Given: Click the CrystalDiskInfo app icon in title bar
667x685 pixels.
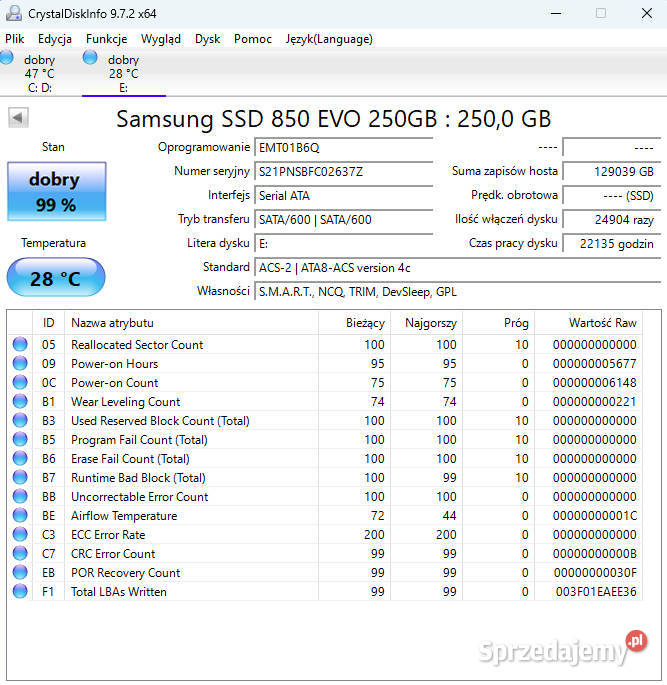Looking at the screenshot, I should click(x=12, y=14).
